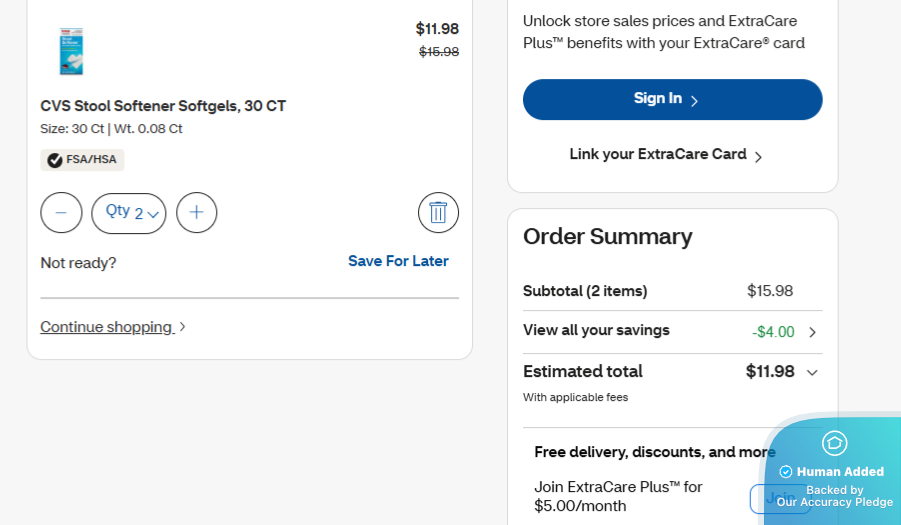The image size is (901, 525).
Task: Click the chevron next to Continue shopping
Action: (182, 327)
